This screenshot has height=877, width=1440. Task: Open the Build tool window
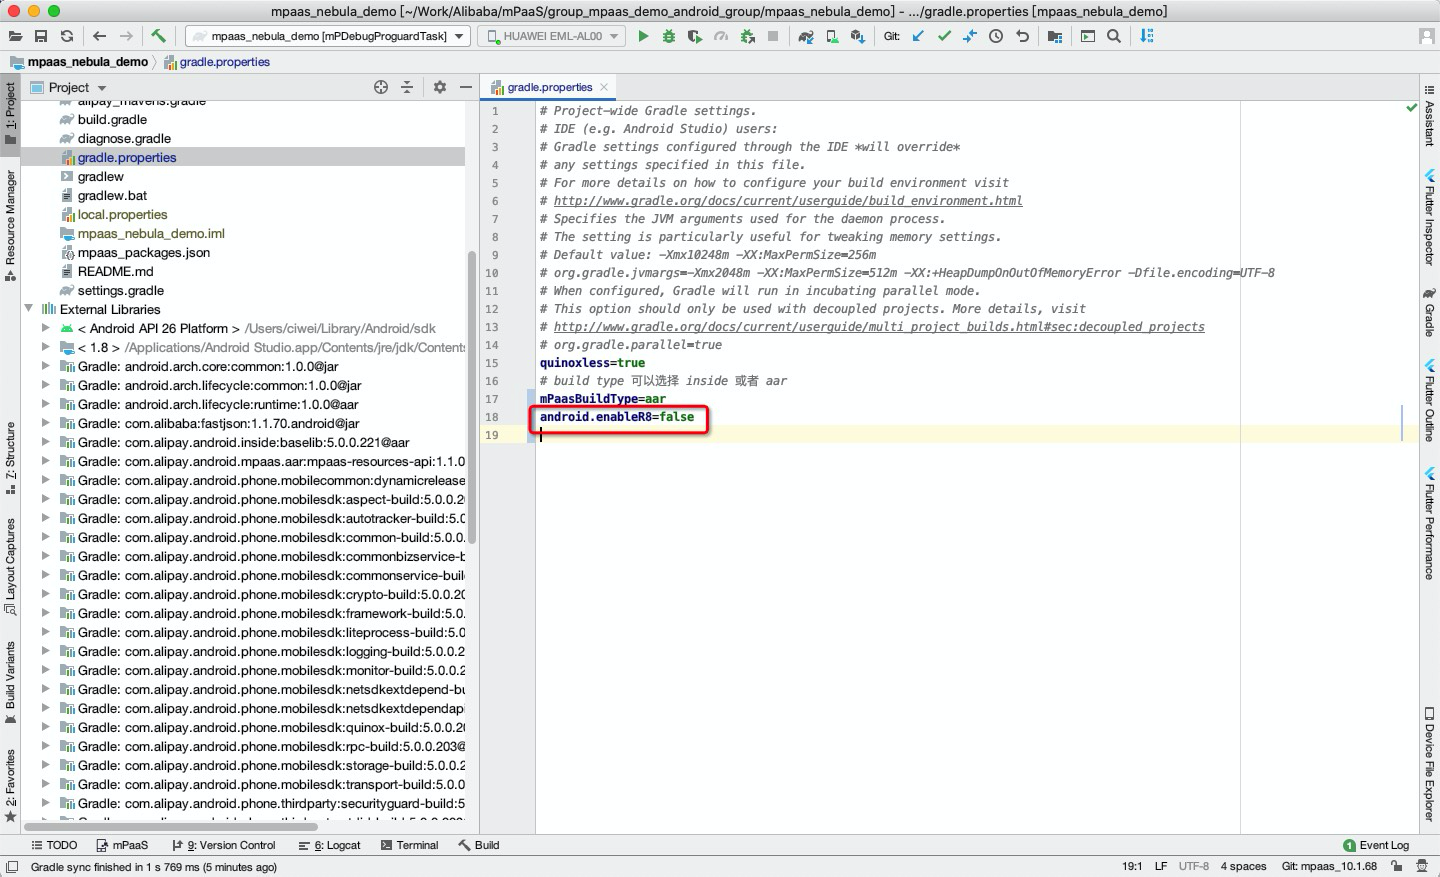point(479,845)
